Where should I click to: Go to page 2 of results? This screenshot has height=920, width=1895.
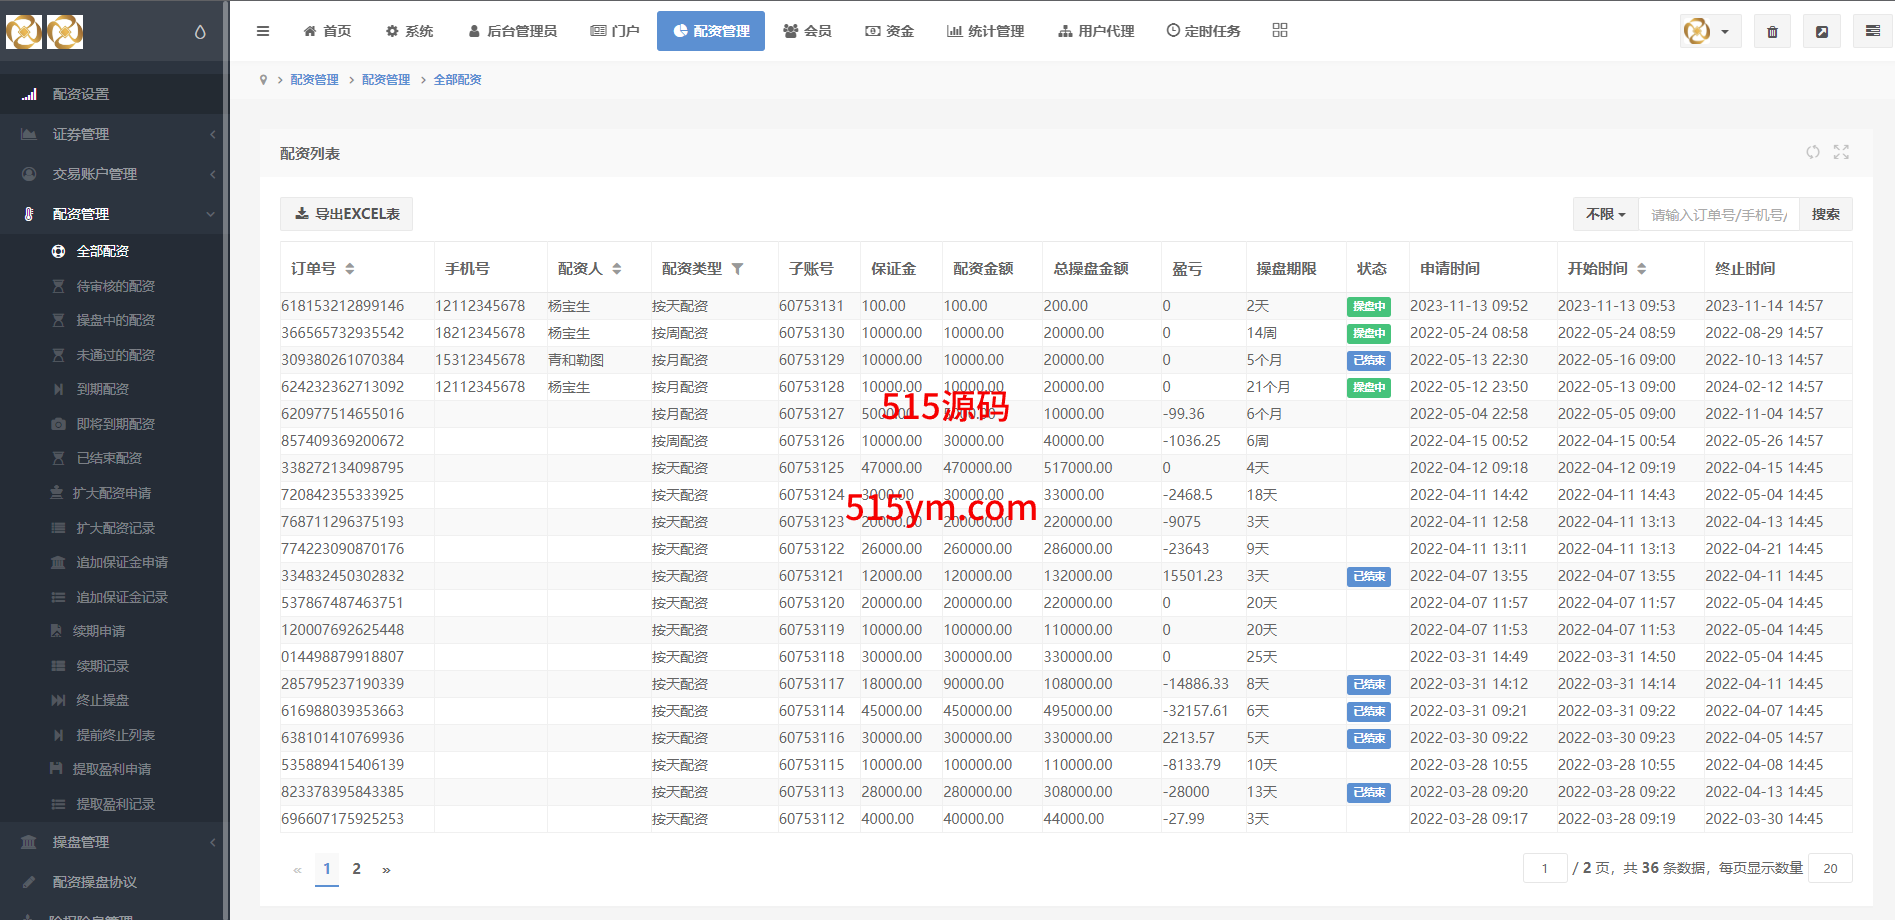pyautogui.click(x=356, y=869)
